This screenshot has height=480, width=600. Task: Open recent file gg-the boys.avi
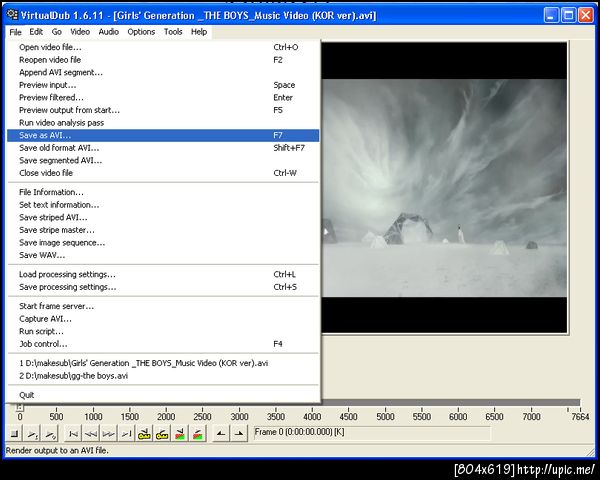coord(163,376)
